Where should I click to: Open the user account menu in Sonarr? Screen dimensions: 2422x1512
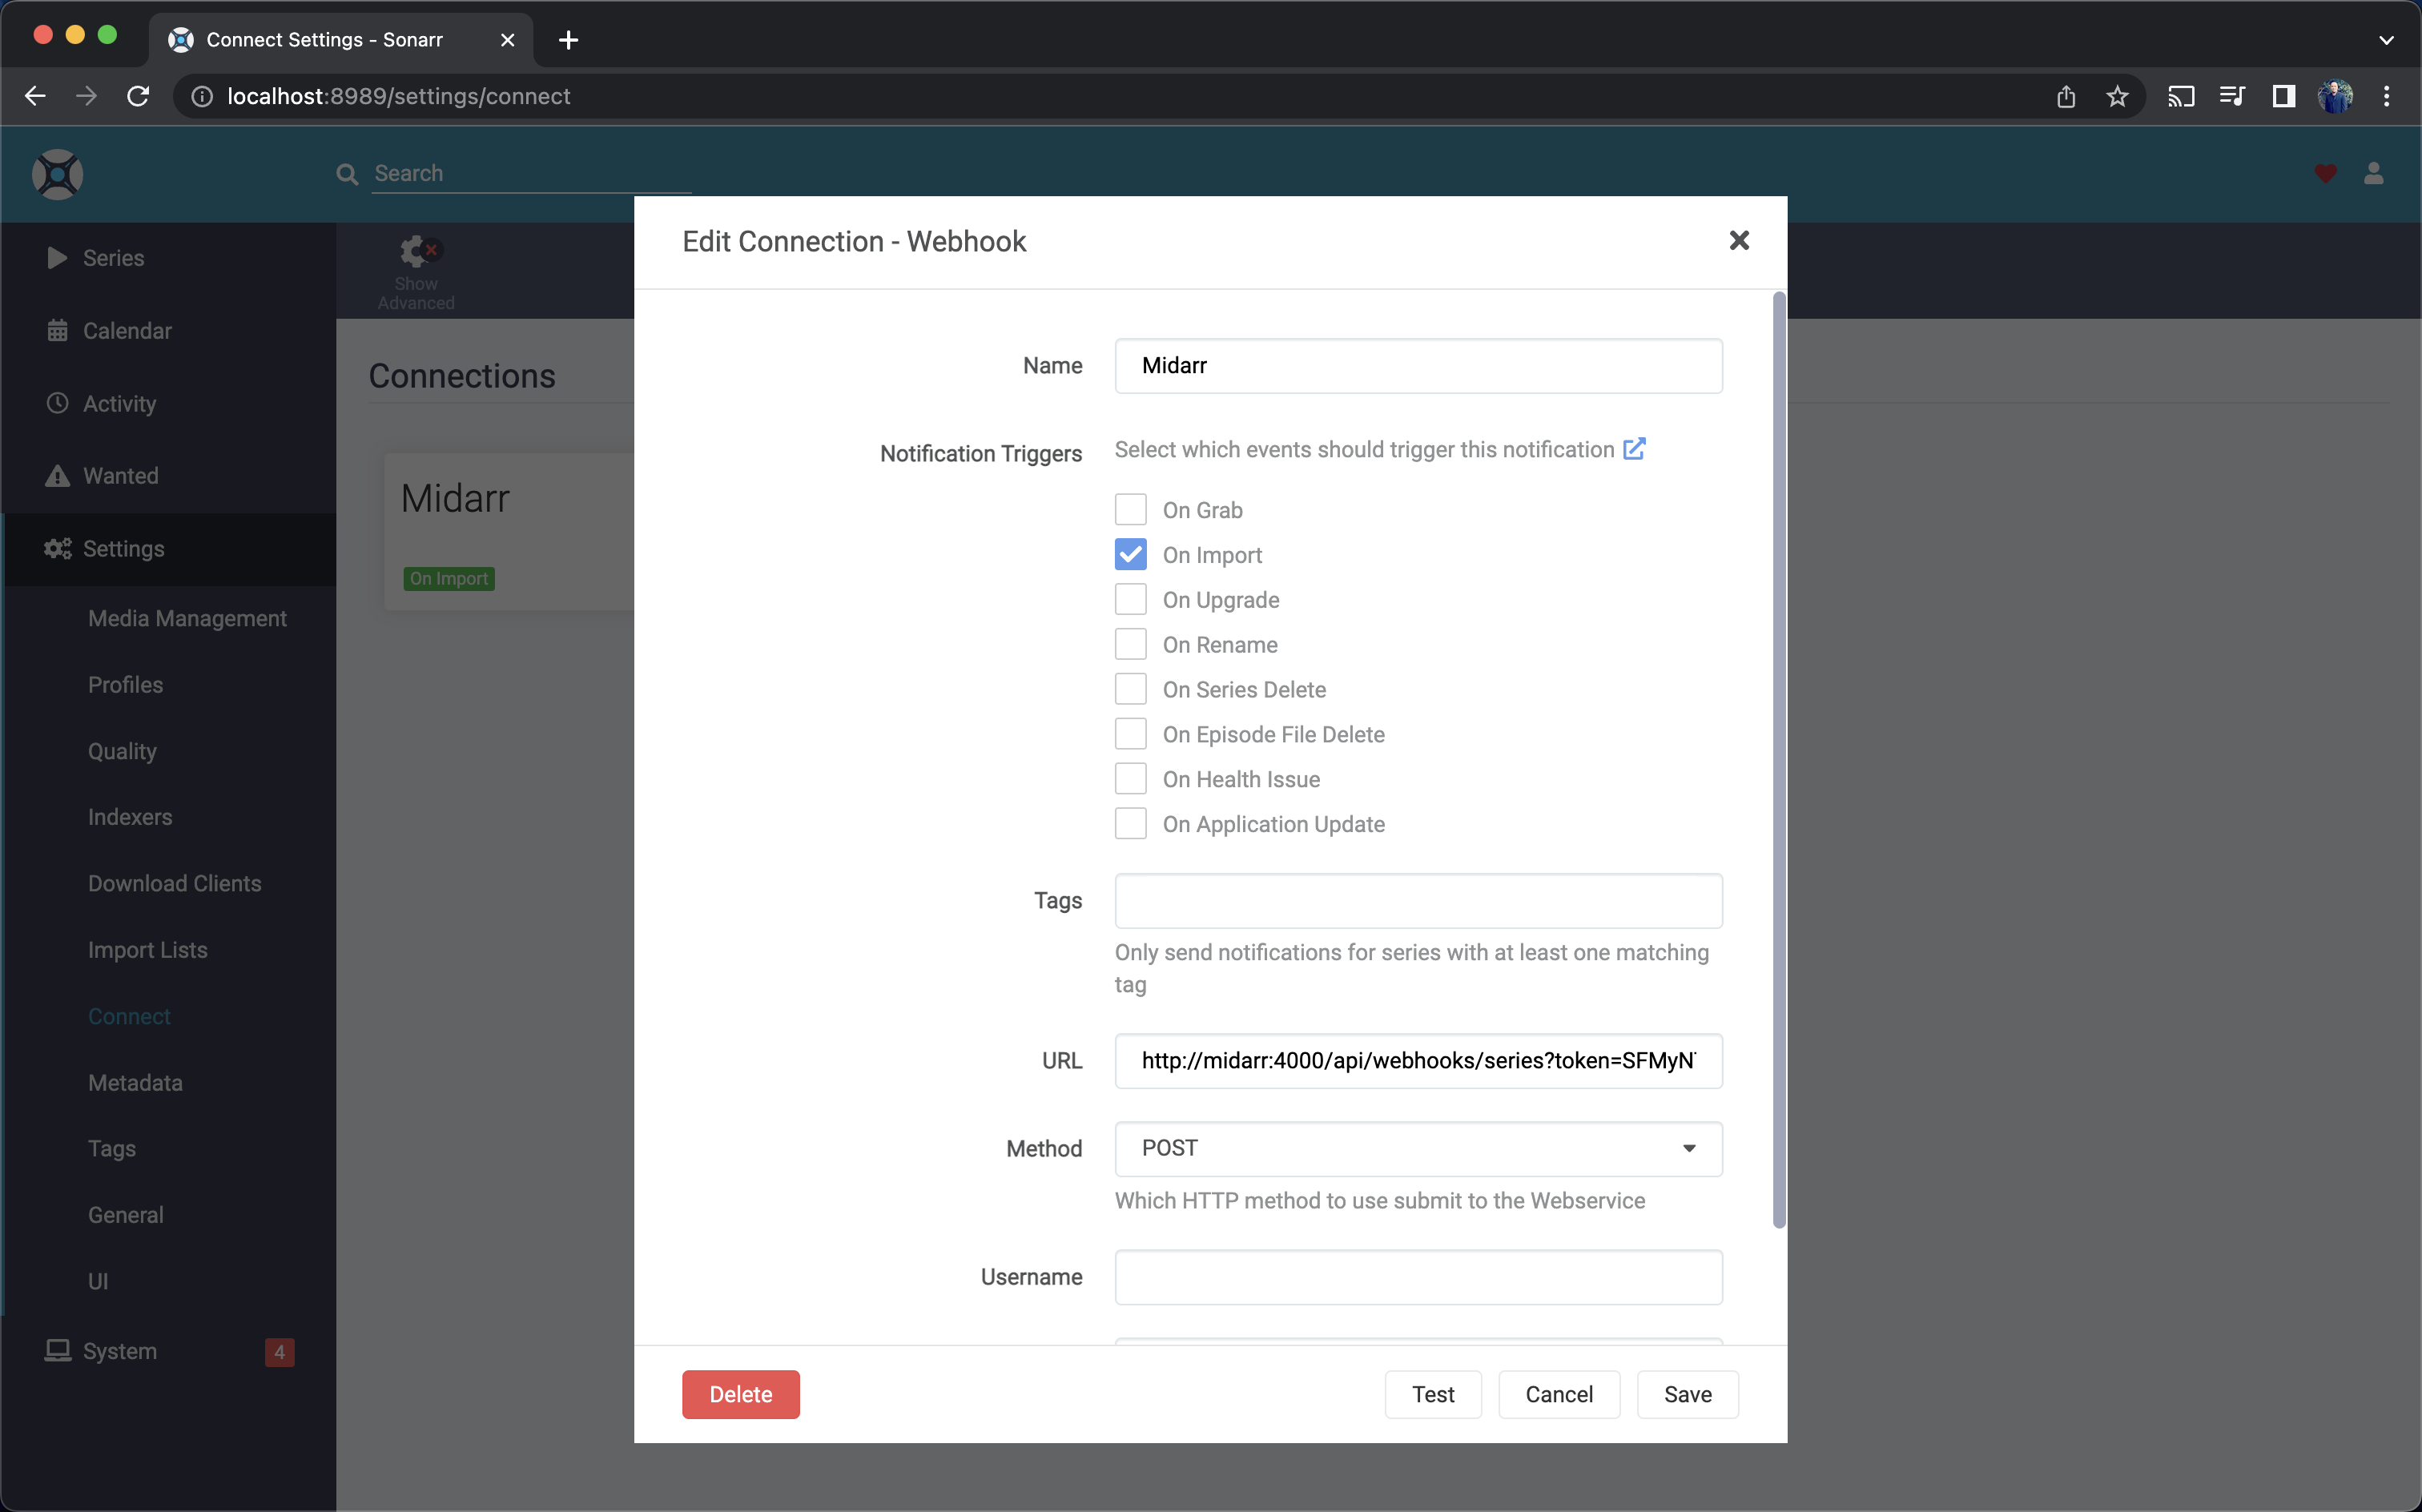click(x=2374, y=173)
